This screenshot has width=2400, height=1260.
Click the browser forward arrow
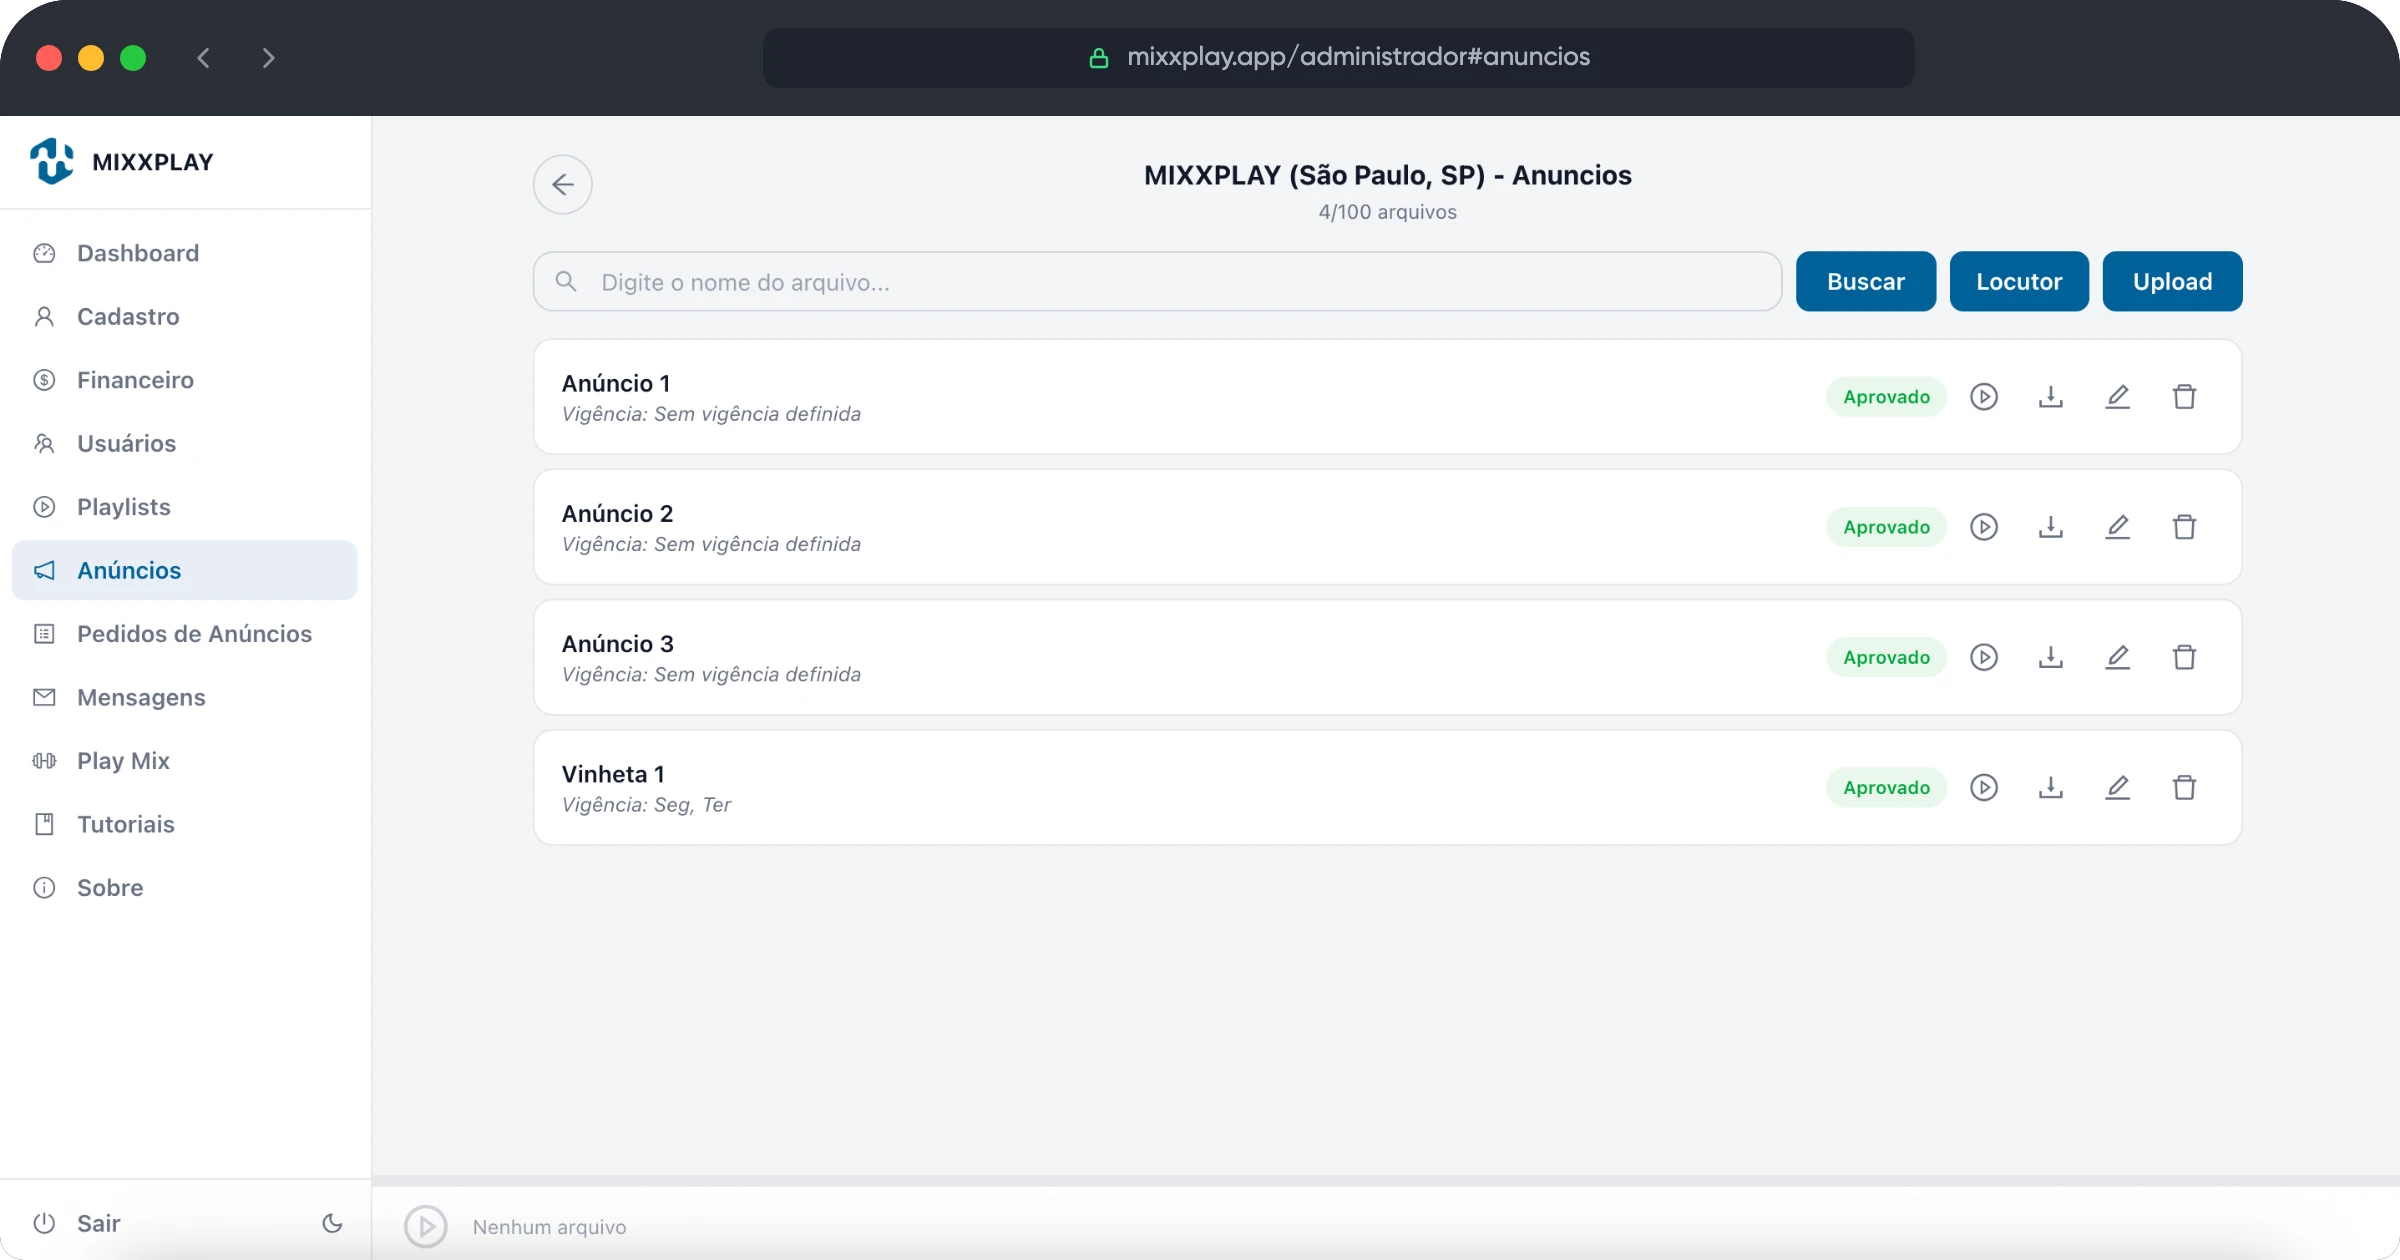[268, 58]
